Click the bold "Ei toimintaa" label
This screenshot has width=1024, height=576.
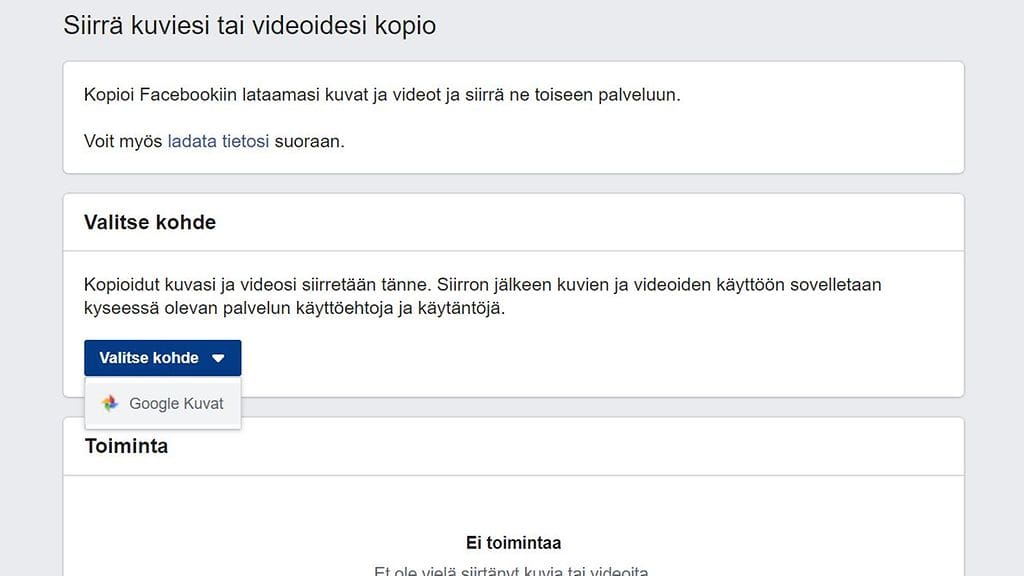click(x=513, y=543)
